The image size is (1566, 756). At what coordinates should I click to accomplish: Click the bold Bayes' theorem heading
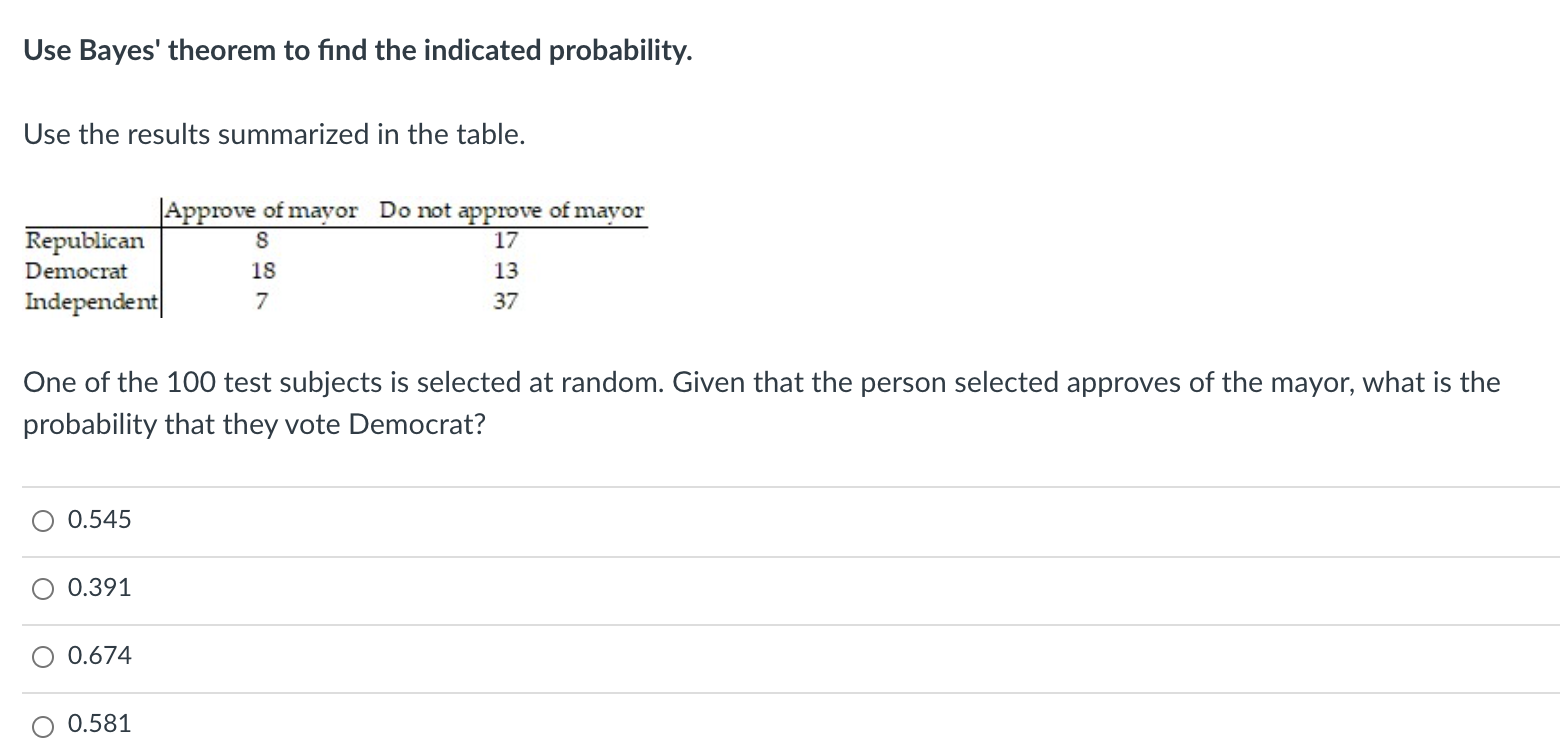(x=358, y=51)
